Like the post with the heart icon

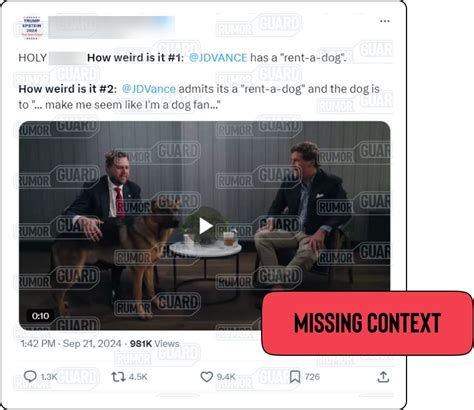click(x=206, y=377)
